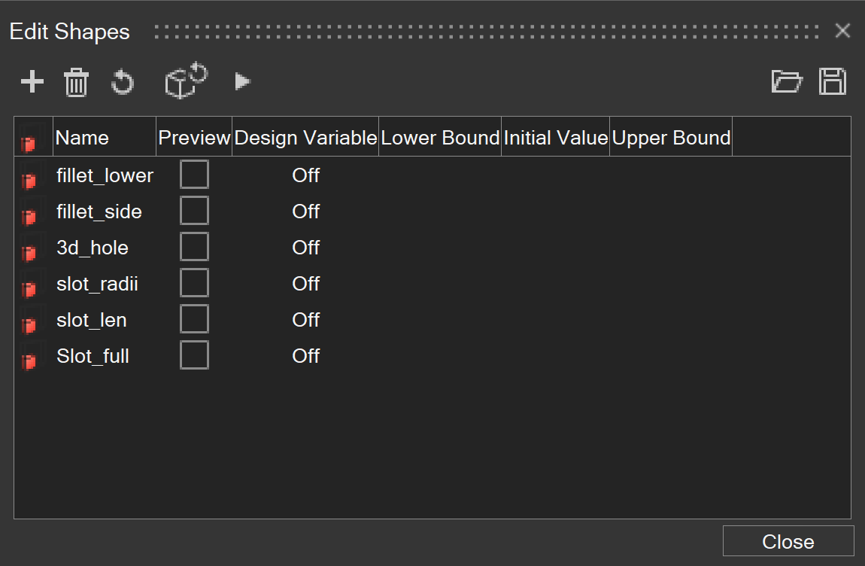Set Slot_full design variable Off cell
This screenshot has width=865, height=566.
tap(306, 356)
